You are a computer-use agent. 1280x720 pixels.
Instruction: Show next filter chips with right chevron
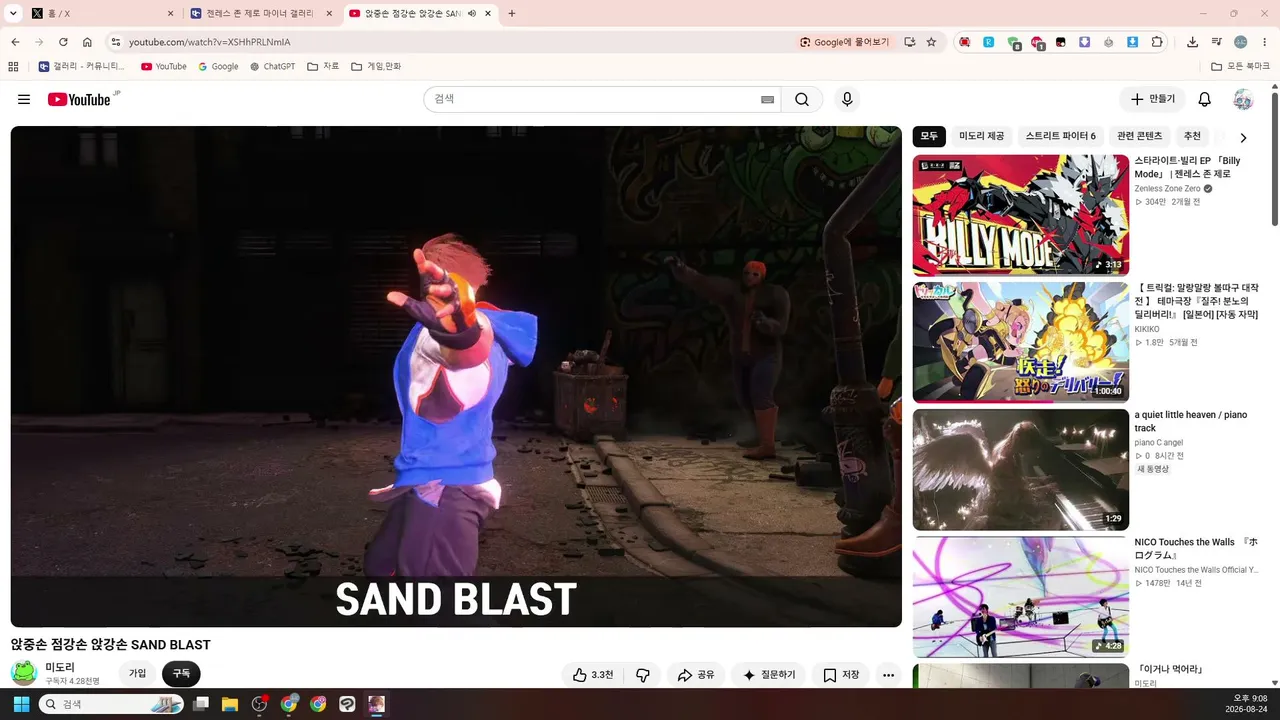point(1243,137)
